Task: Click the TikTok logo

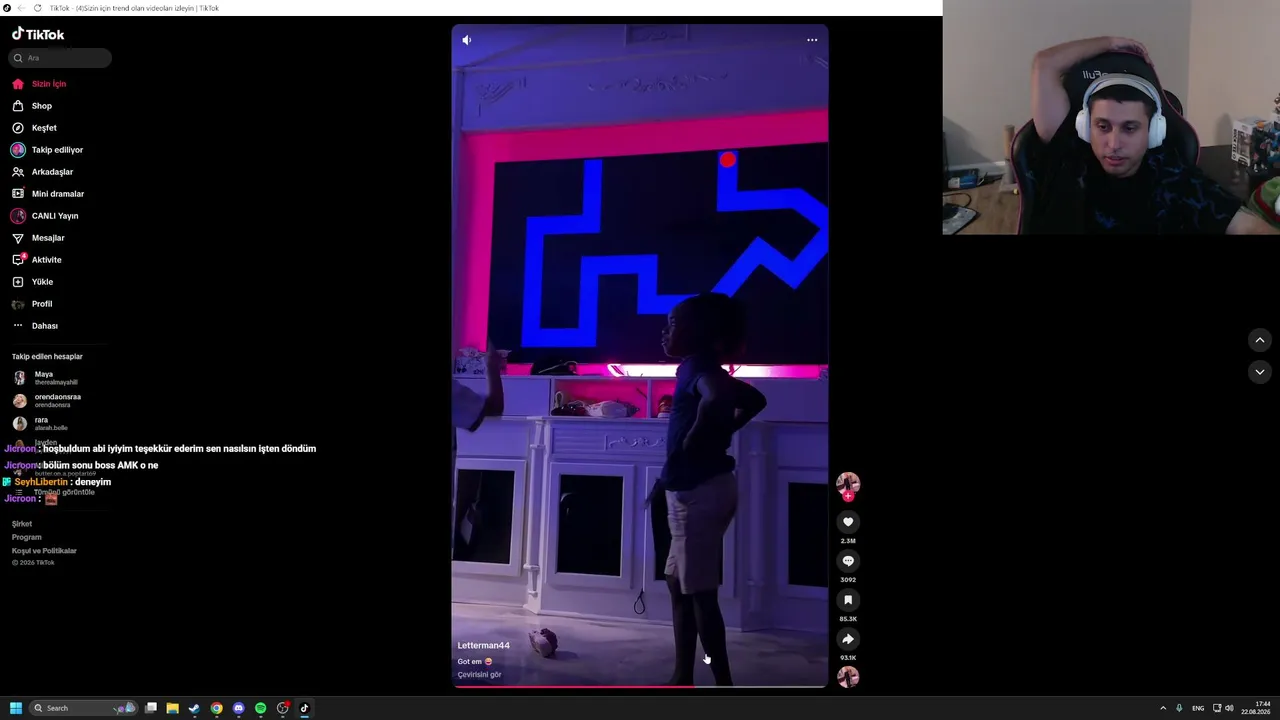Action: pyautogui.click(x=38, y=34)
